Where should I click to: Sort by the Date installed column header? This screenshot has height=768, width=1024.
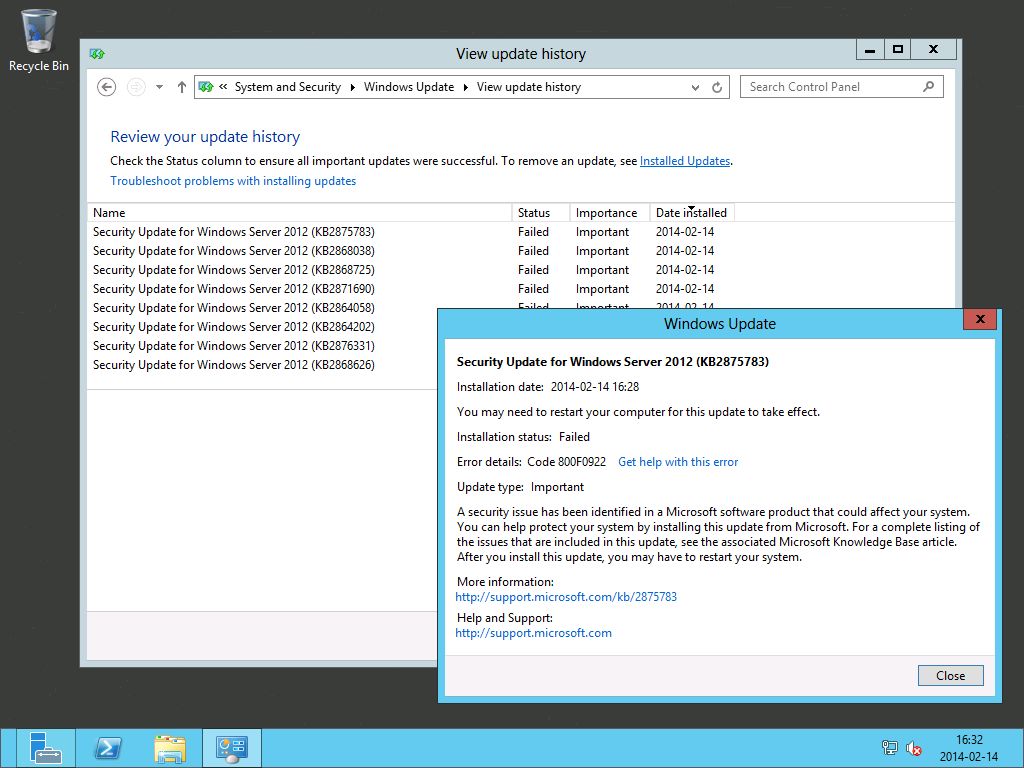tap(692, 213)
